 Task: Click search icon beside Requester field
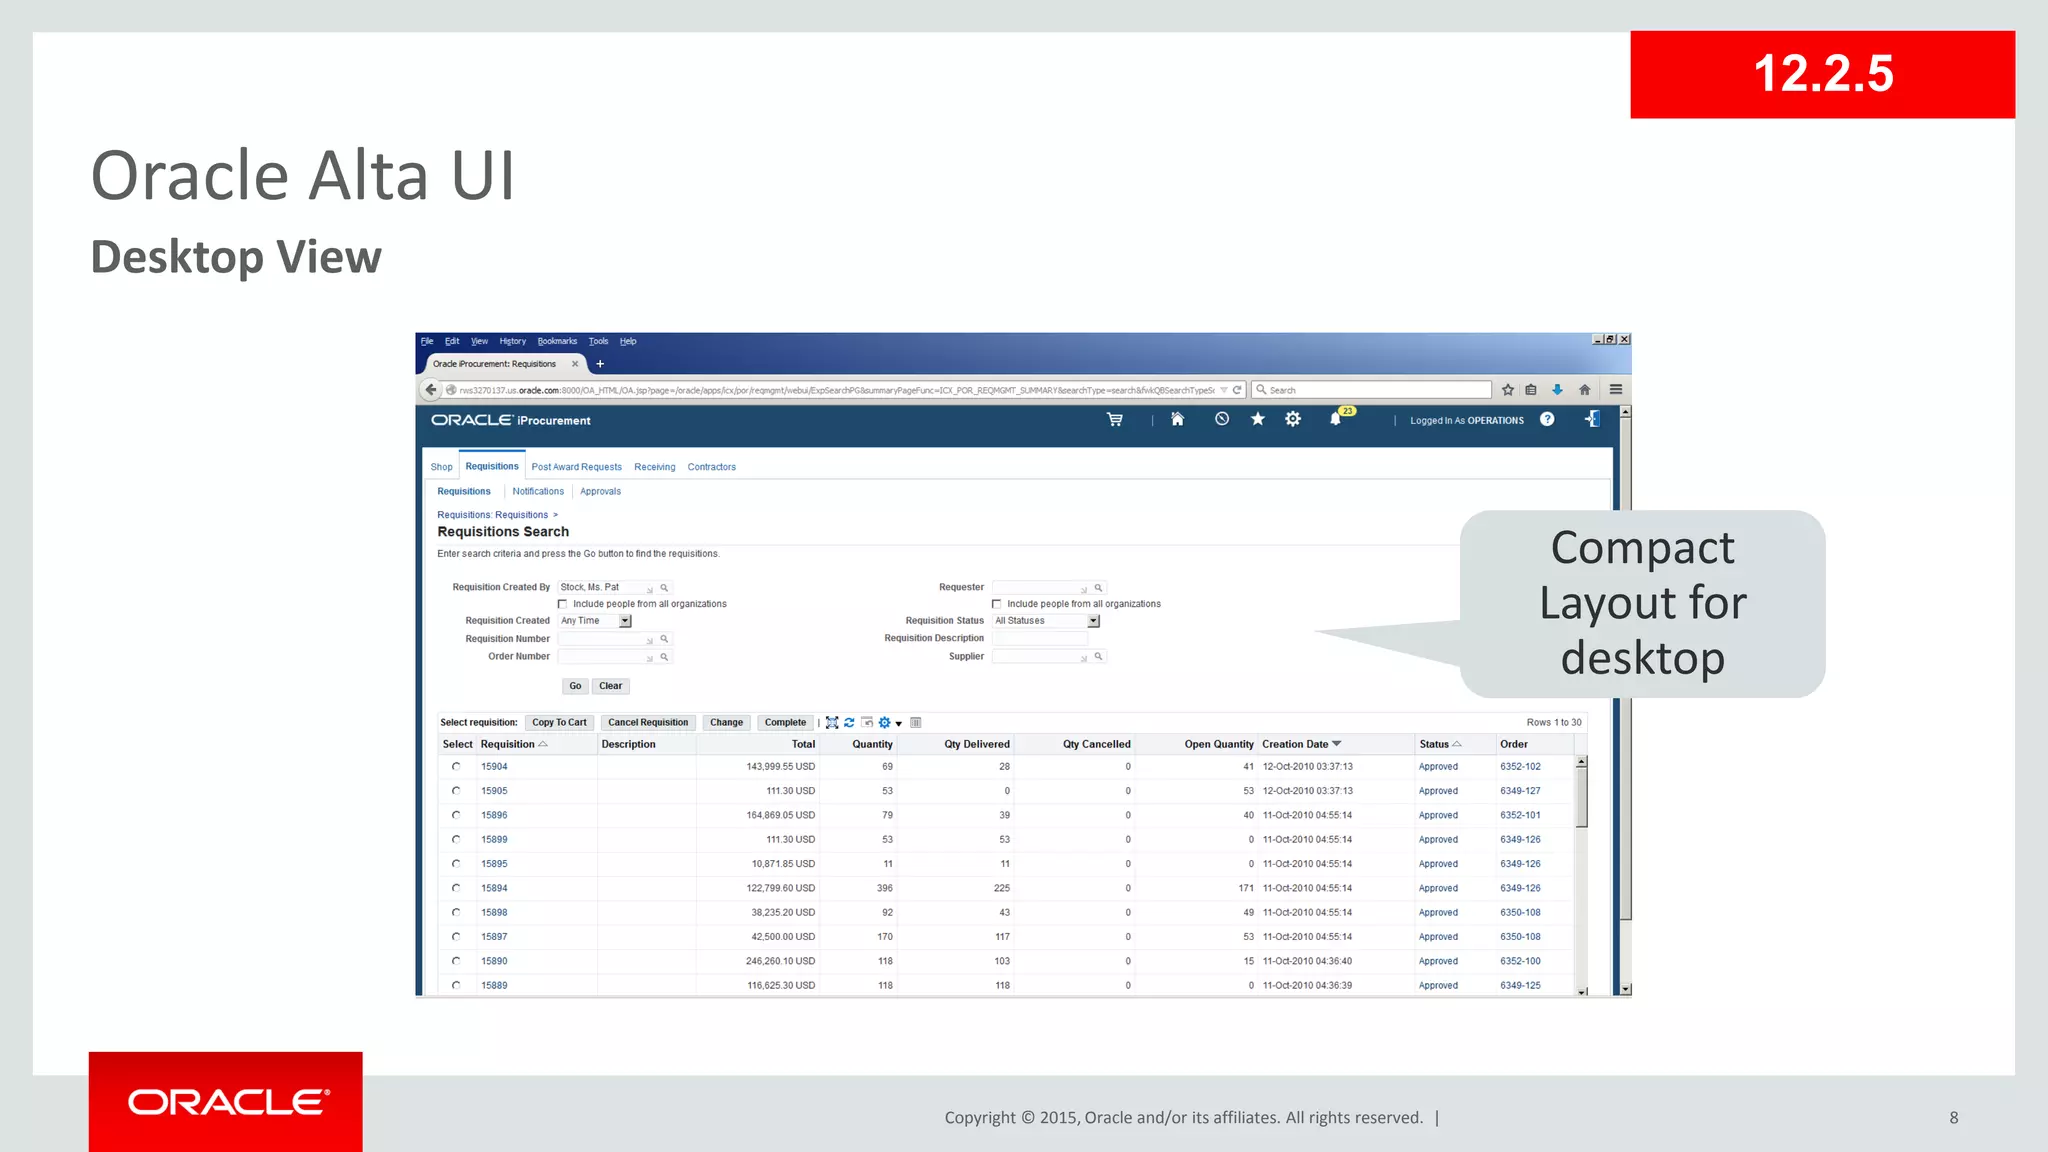click(x=1098, y=588)
